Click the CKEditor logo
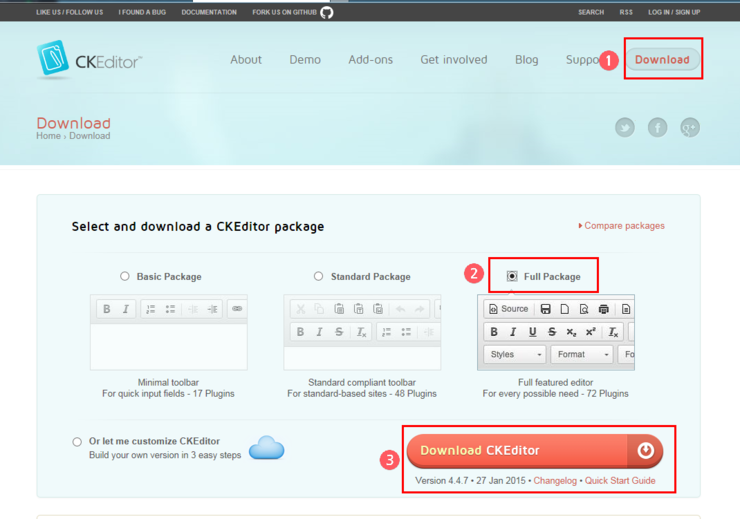The width and height of the screenshot is (740, 519). tap(89, 59)
